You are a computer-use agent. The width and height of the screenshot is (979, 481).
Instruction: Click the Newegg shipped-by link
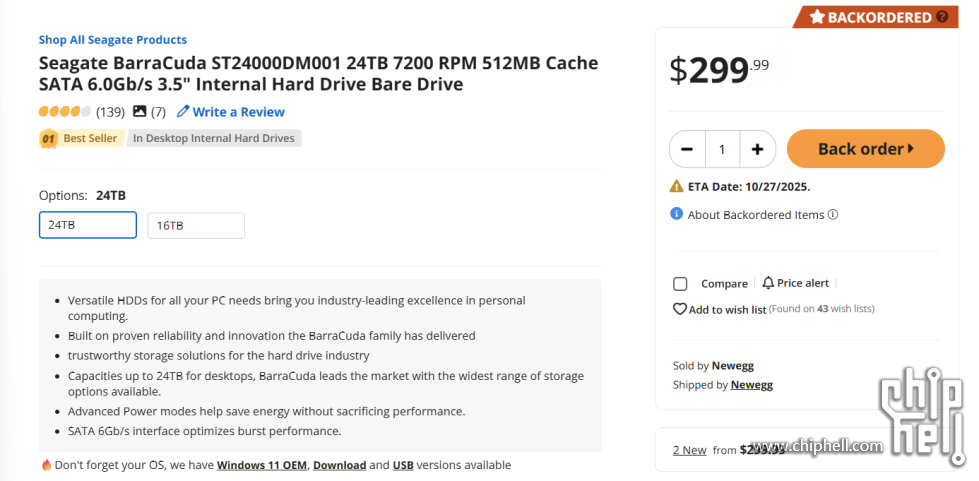click(x=751, y=385)
